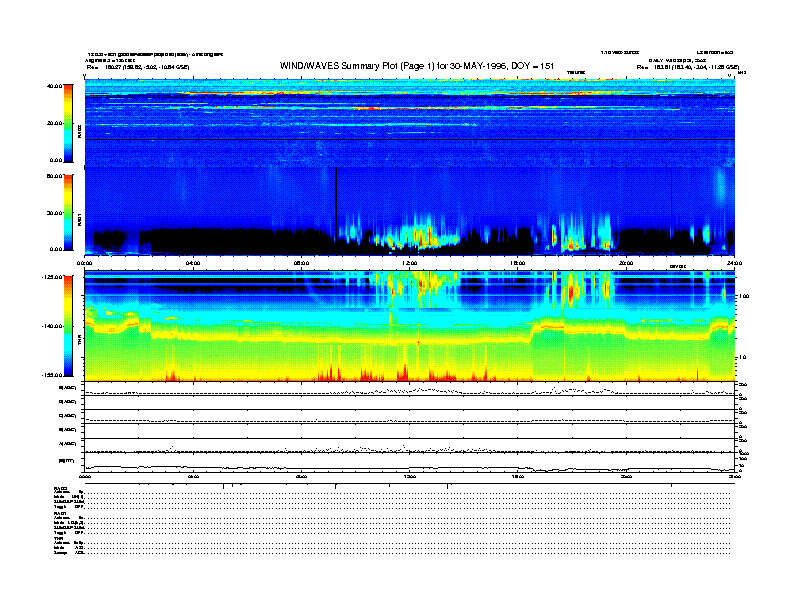The width and height of the screenshot is (792, 612).
Task: Click the 30.00 tick on RAD1 color bar
Action: click(x=54, y=213)
